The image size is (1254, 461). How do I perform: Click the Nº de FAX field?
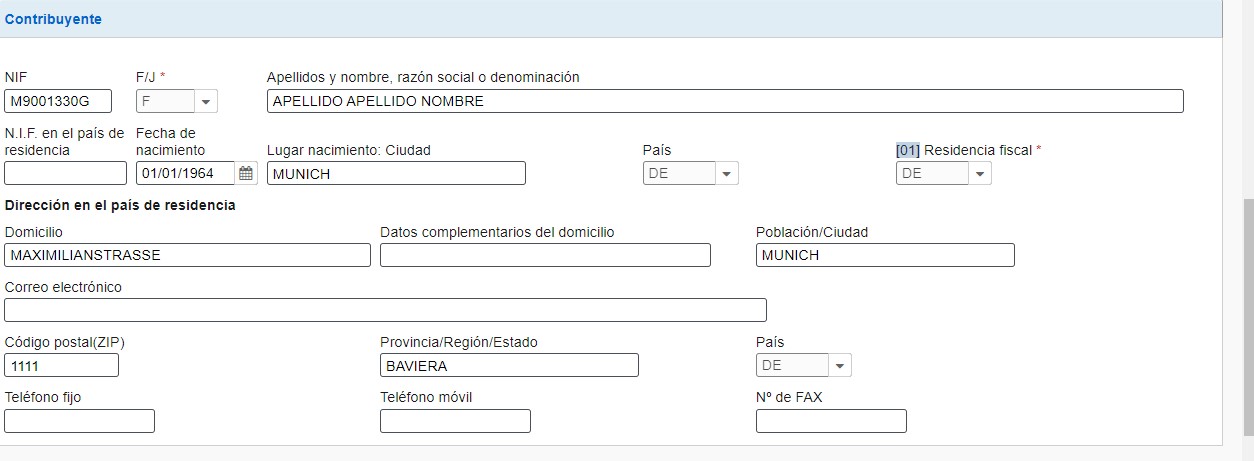point(831,421)
